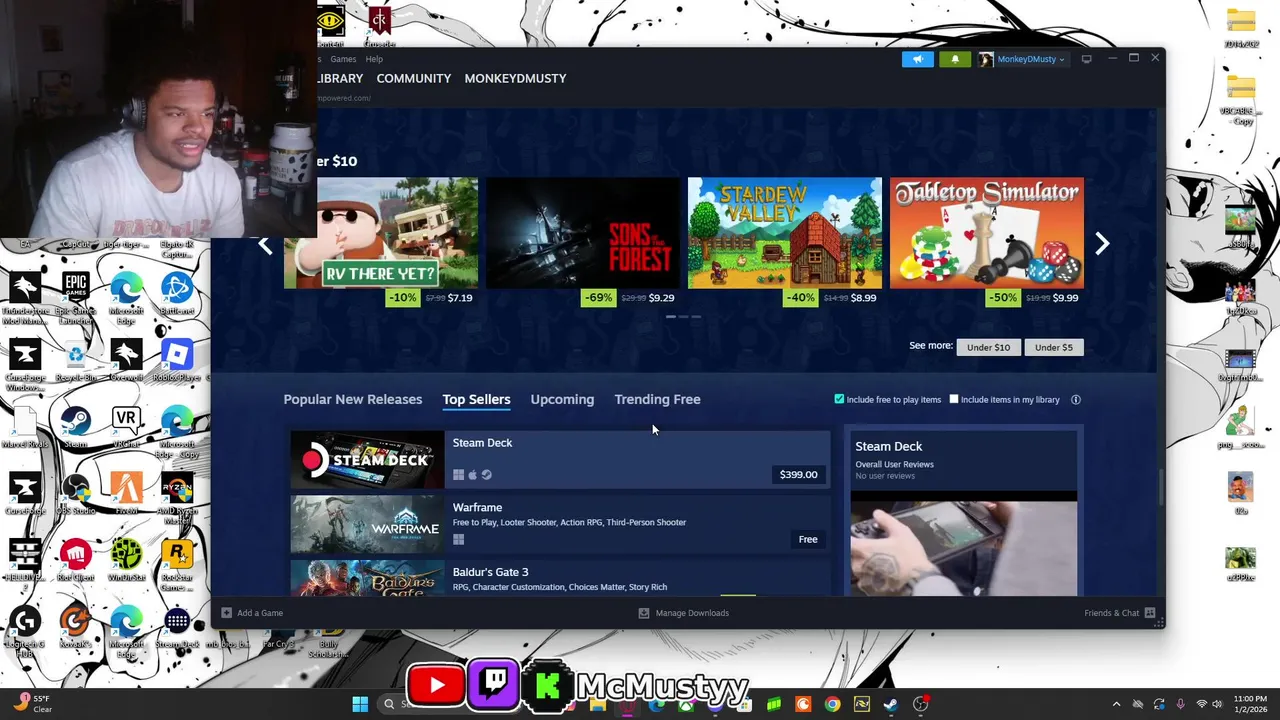Image resolution: width=1280 pixels, height=720 pixels.
Task: Click the Steam Deck $399.00 price
Action: (x=798, y=474)
